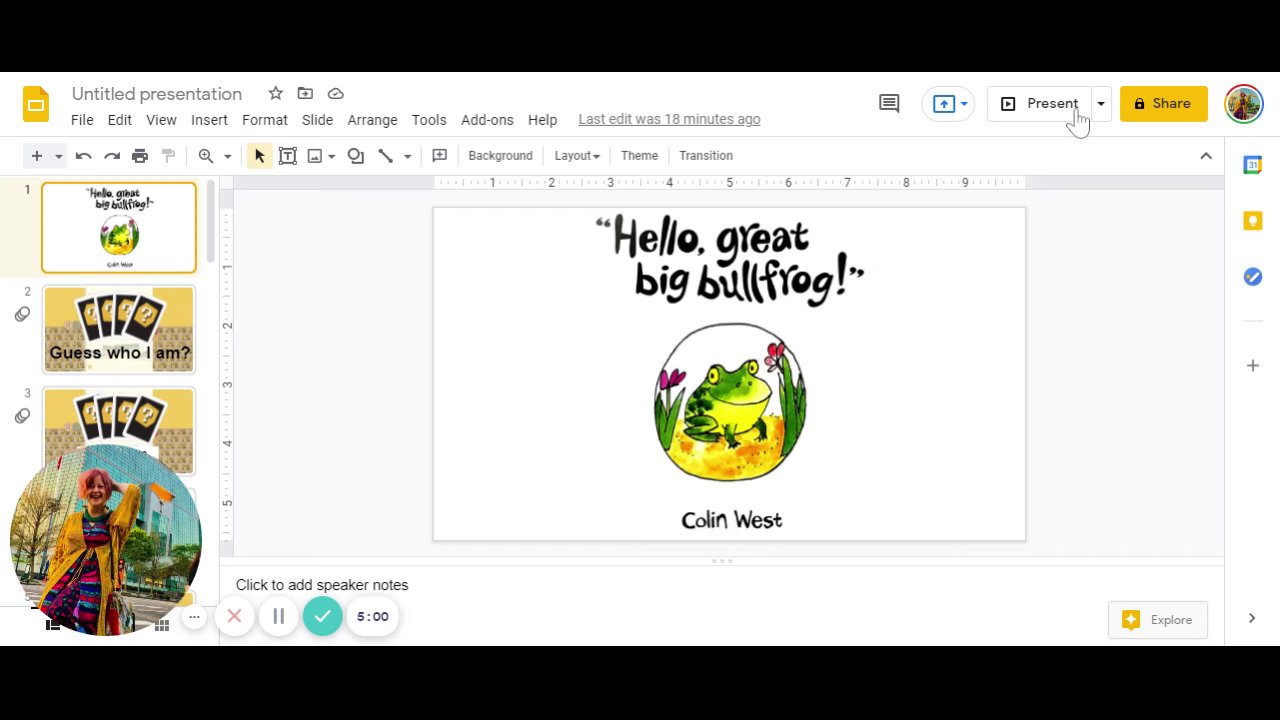The width and height of the screenshot is (1280, 720).
Task: Open the File menu
Action: pos(82,119)
